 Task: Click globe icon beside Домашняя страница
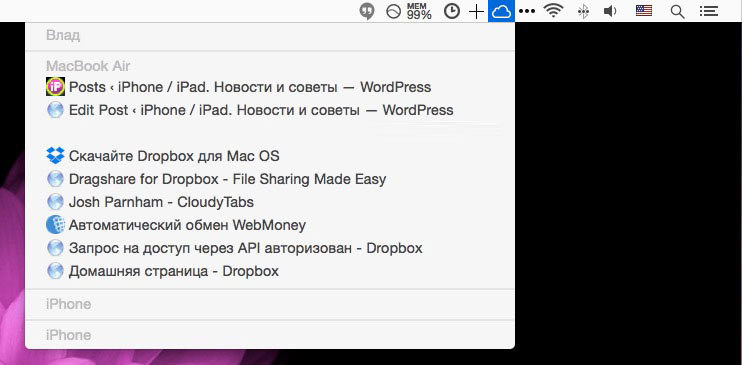tap(55, 271)
